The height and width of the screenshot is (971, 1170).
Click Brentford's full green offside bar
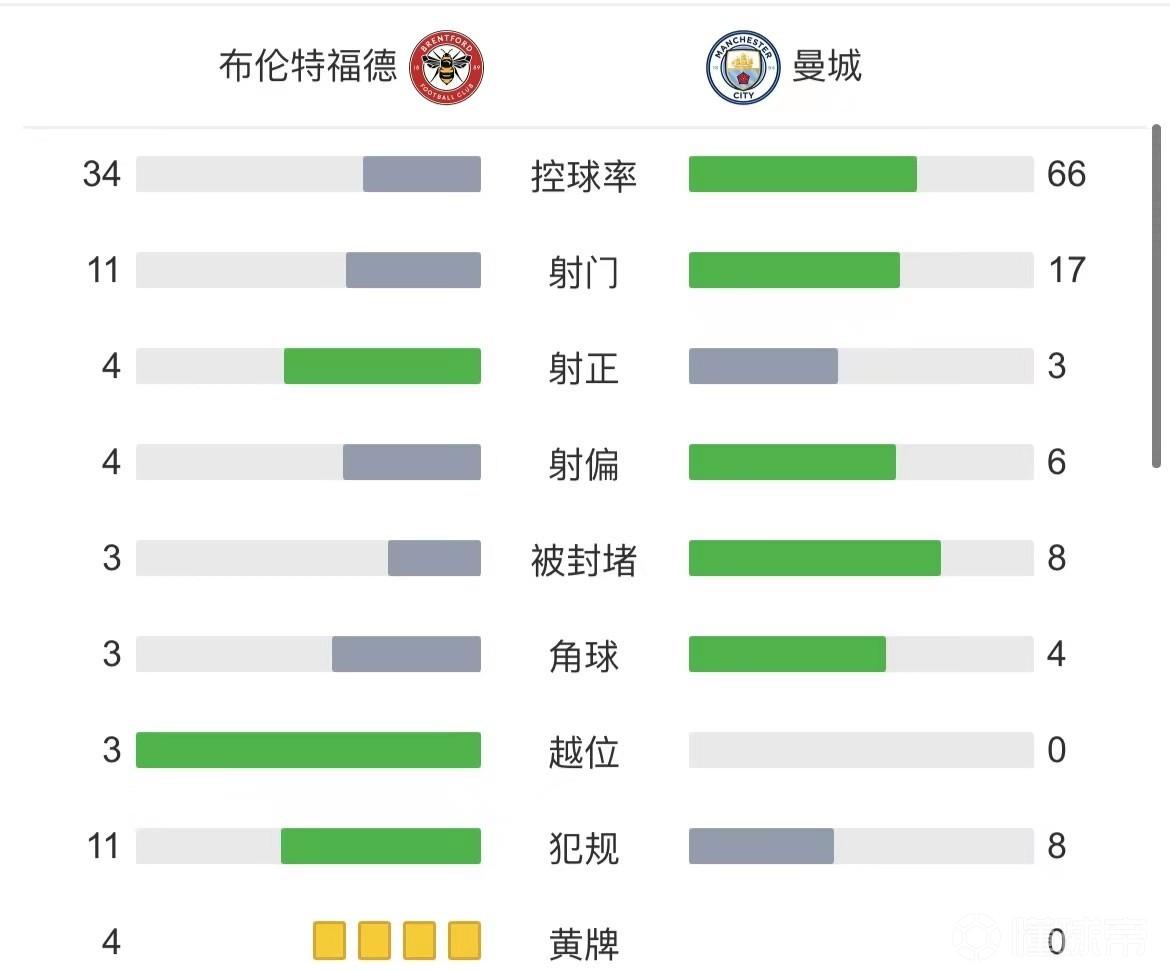(x=308, y=750)
